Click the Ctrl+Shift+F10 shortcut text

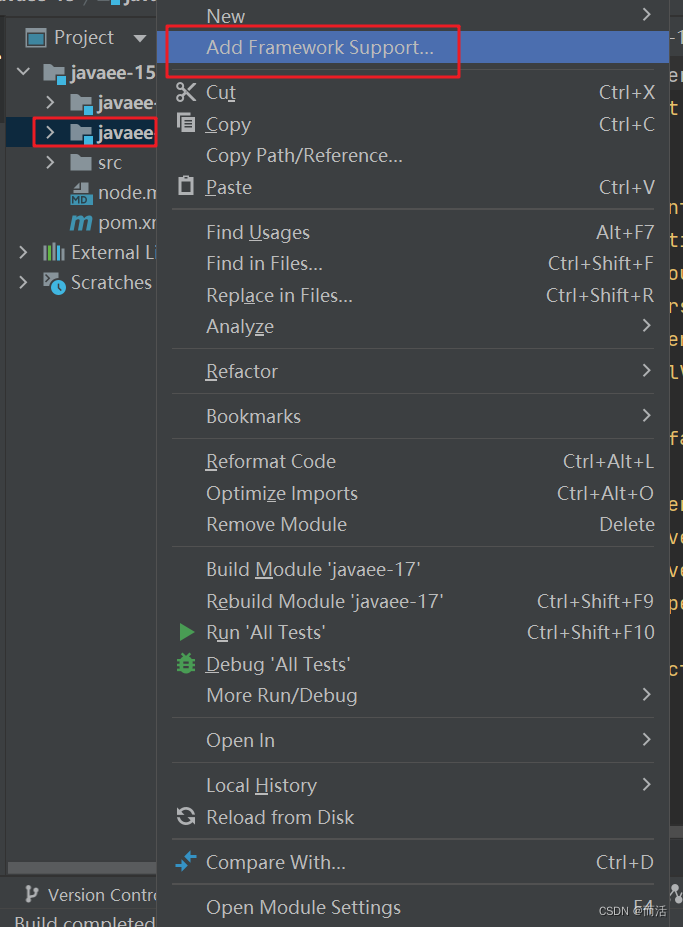click(590, 633)
